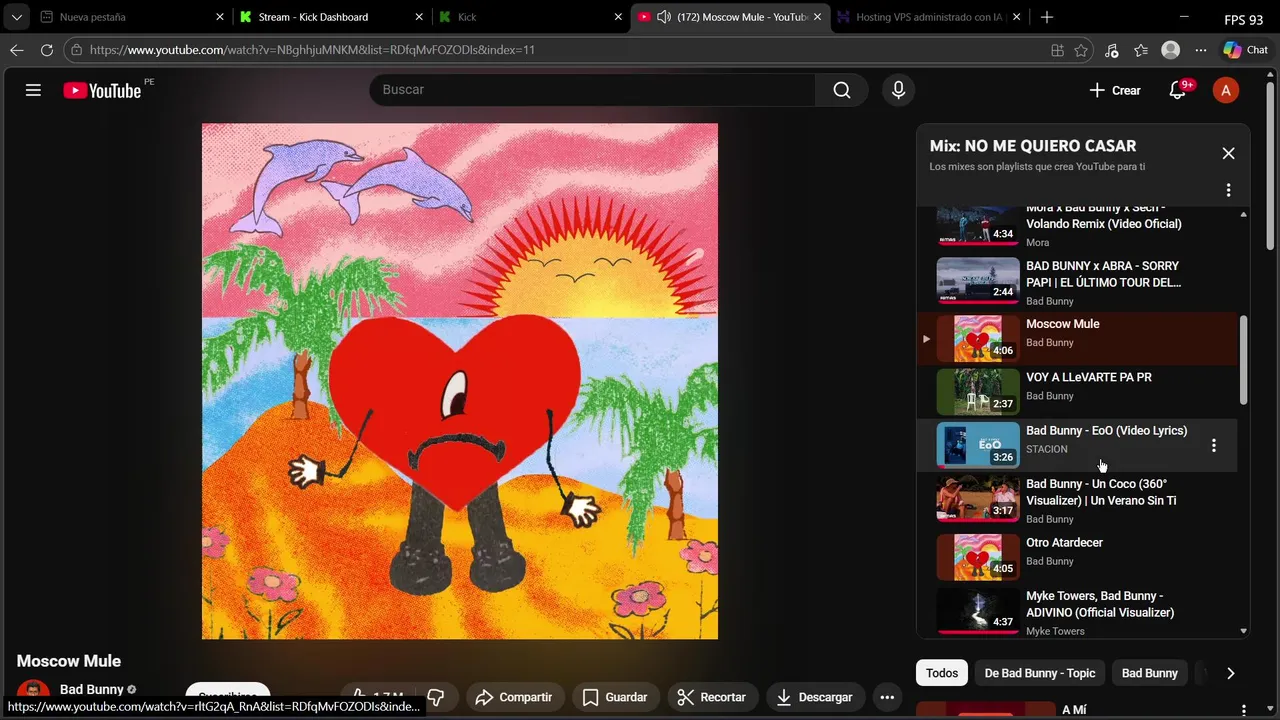Play SORRY PAPI from the playlist
The image size is (1280, 720).
tap(1077, 282)
